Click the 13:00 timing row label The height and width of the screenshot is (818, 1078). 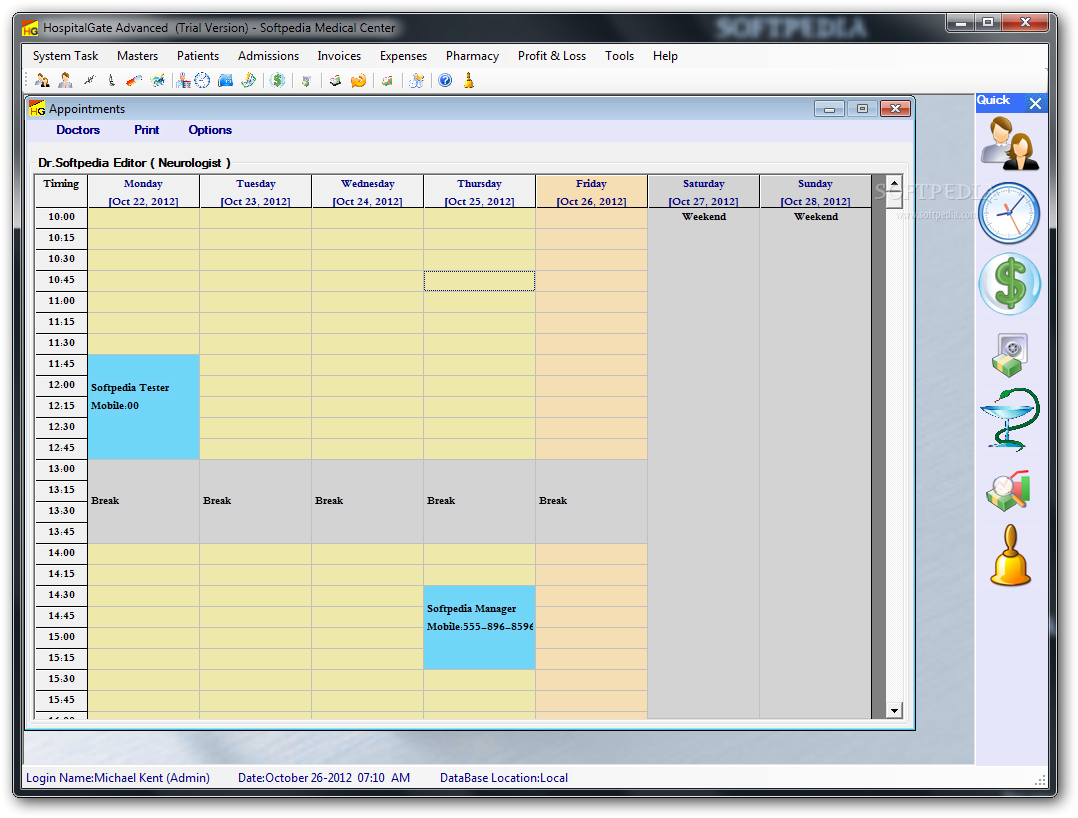point(61,469)
